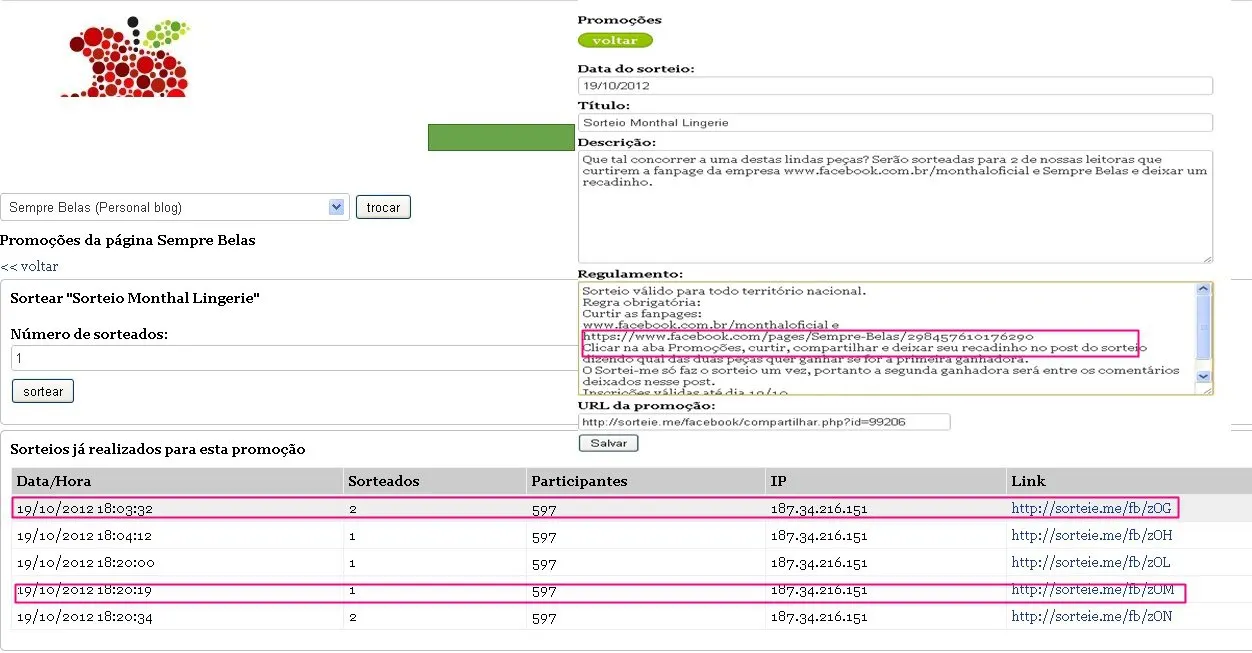This screenshot has height=653, width=1252.
Task: Click the Regulamento scrollbar down arrow
Action: click(x=1204, y=376)
